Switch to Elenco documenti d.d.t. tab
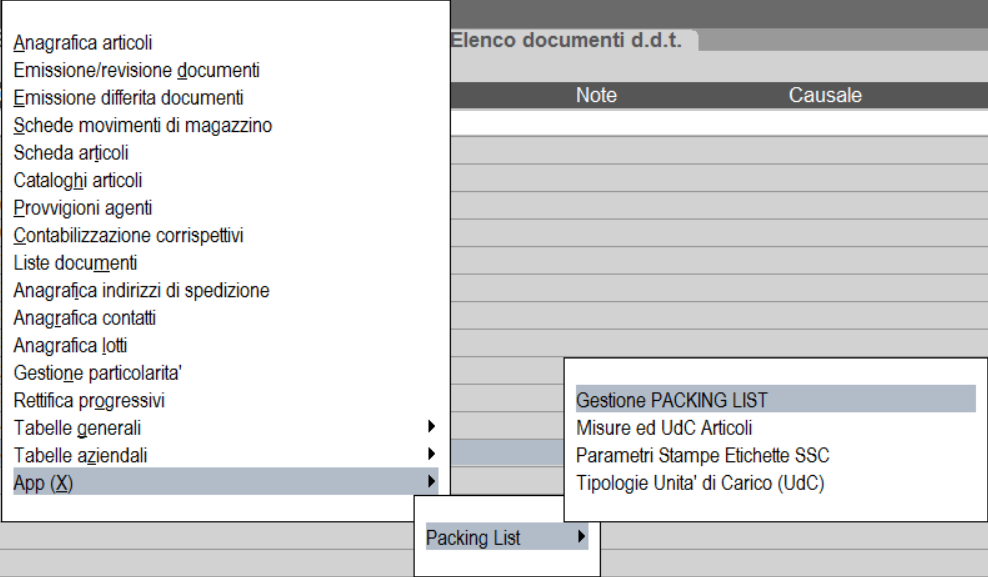 [x=566, y=41]
